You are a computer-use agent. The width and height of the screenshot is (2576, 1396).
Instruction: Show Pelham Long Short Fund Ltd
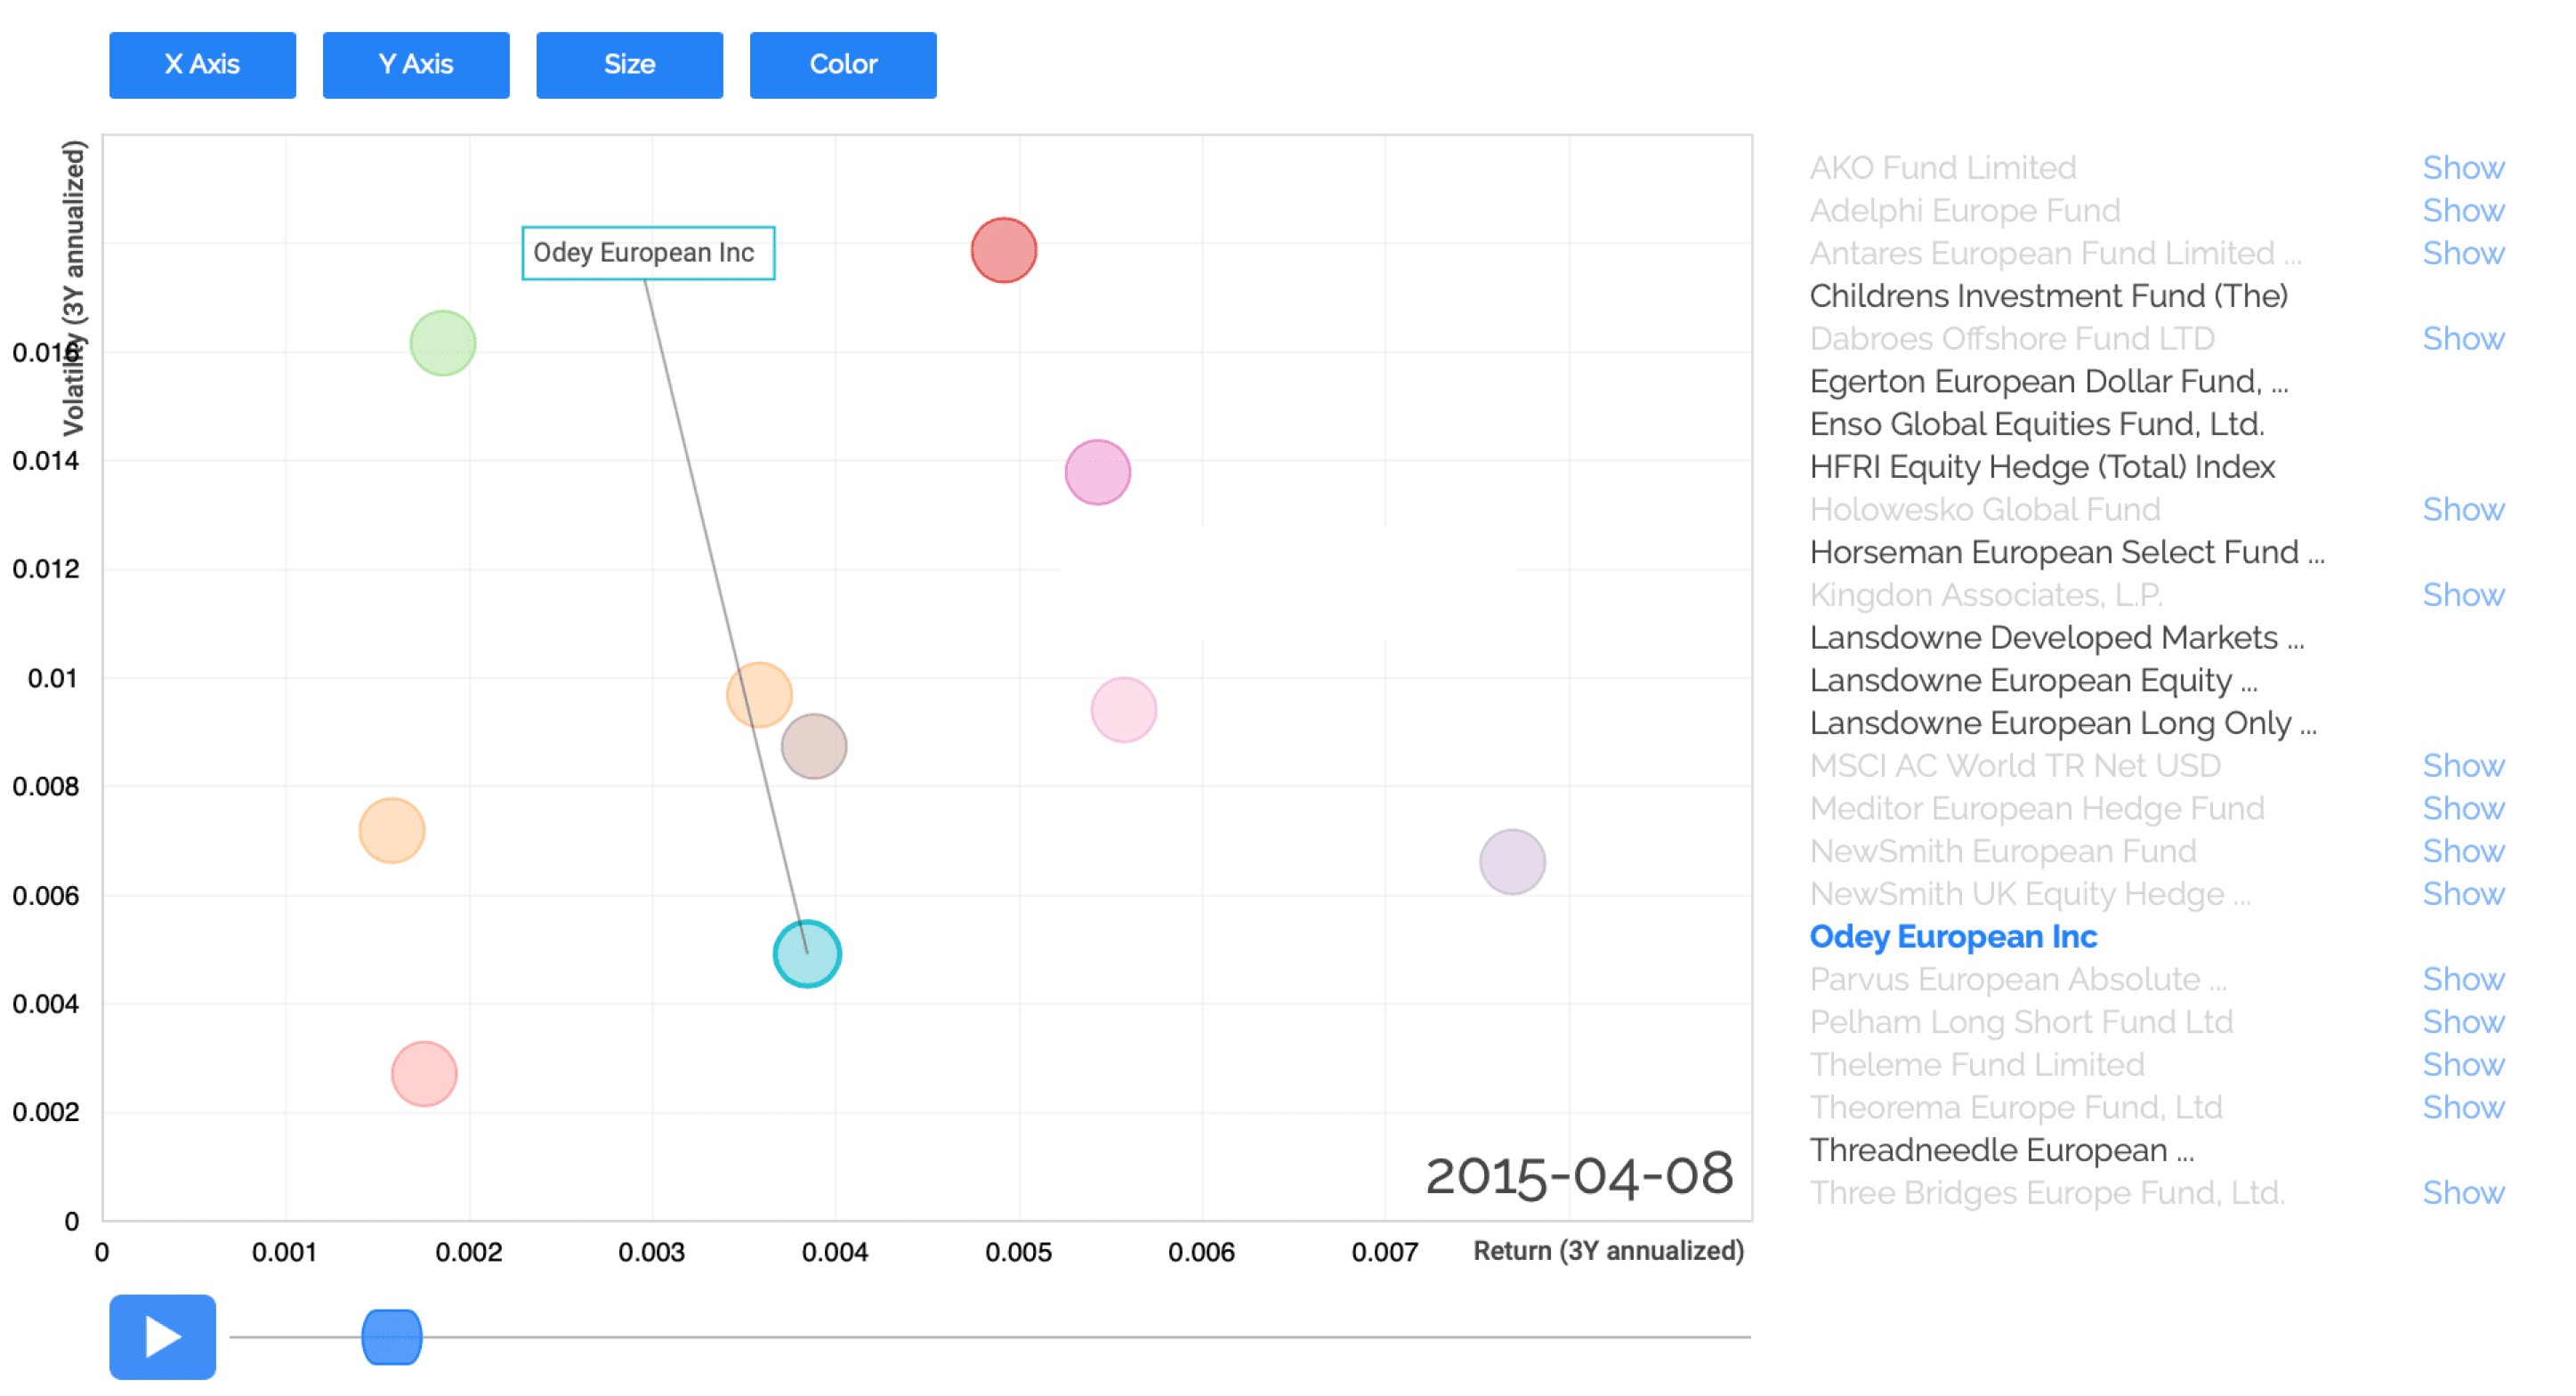click(2463, 1023)
